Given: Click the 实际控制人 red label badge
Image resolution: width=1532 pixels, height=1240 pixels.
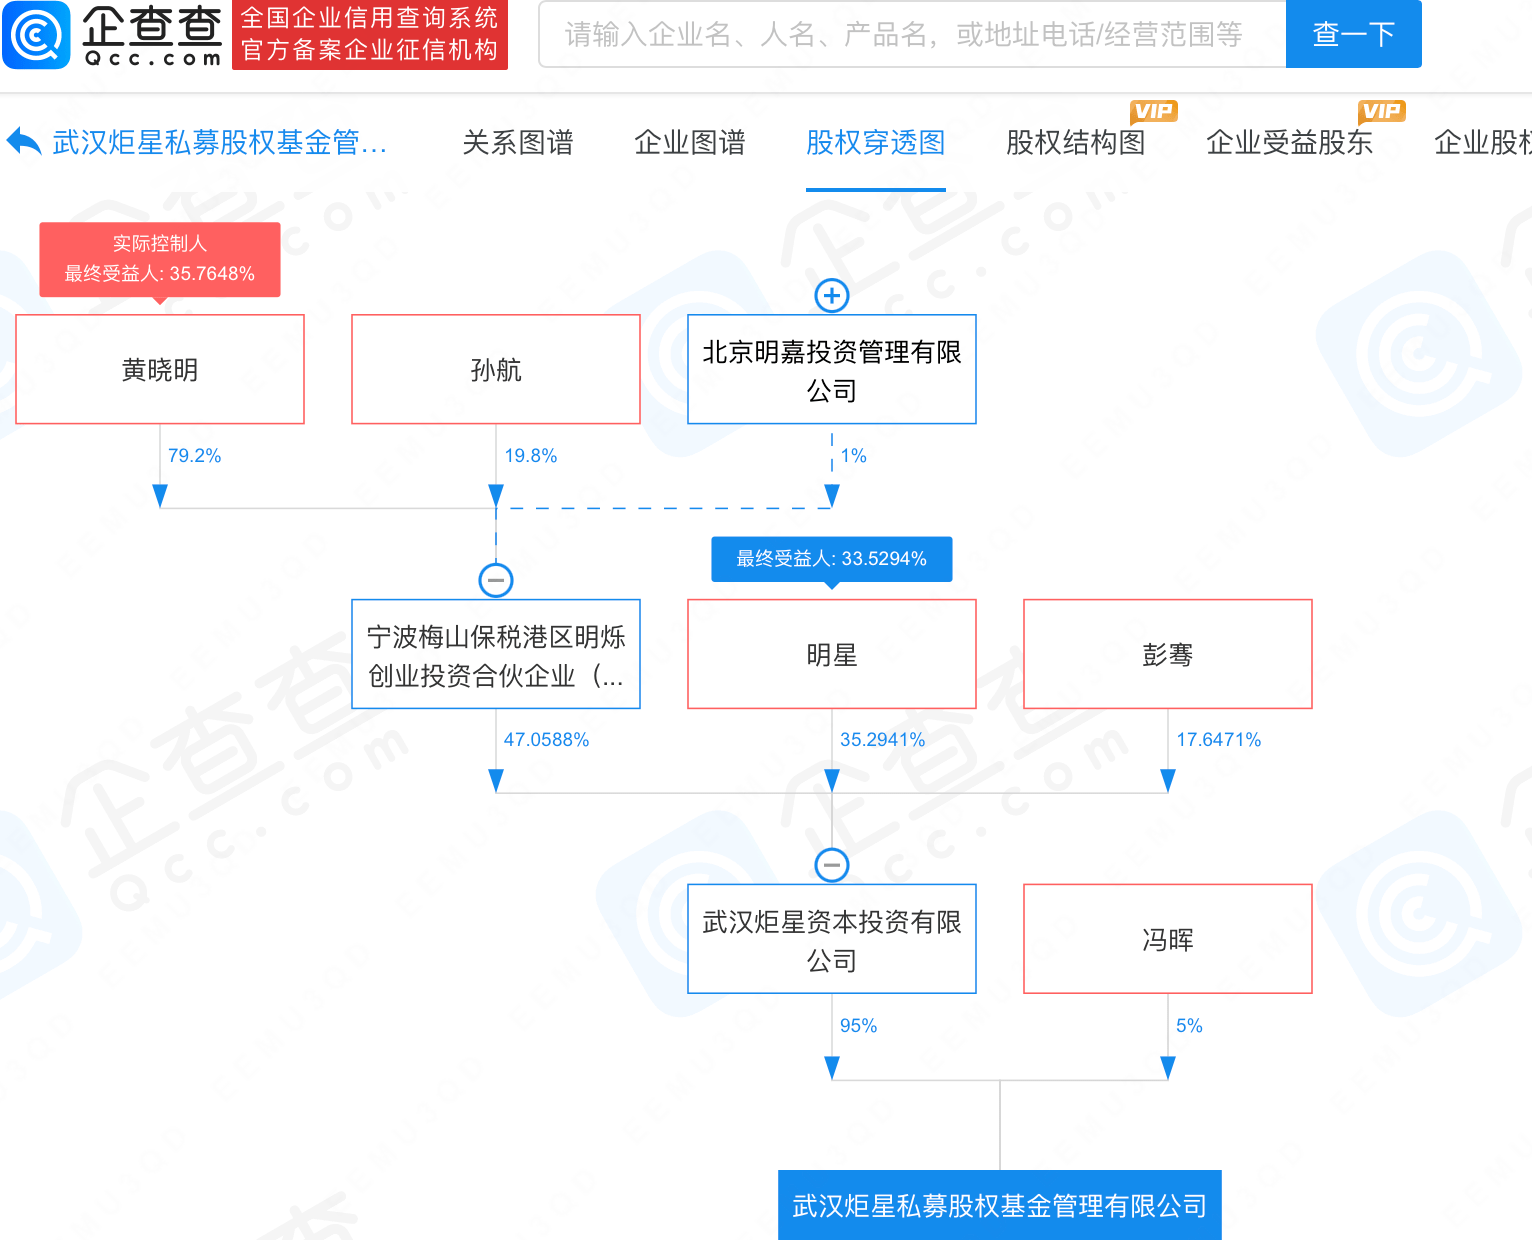Looking at the screenshot, I should 160,259.
